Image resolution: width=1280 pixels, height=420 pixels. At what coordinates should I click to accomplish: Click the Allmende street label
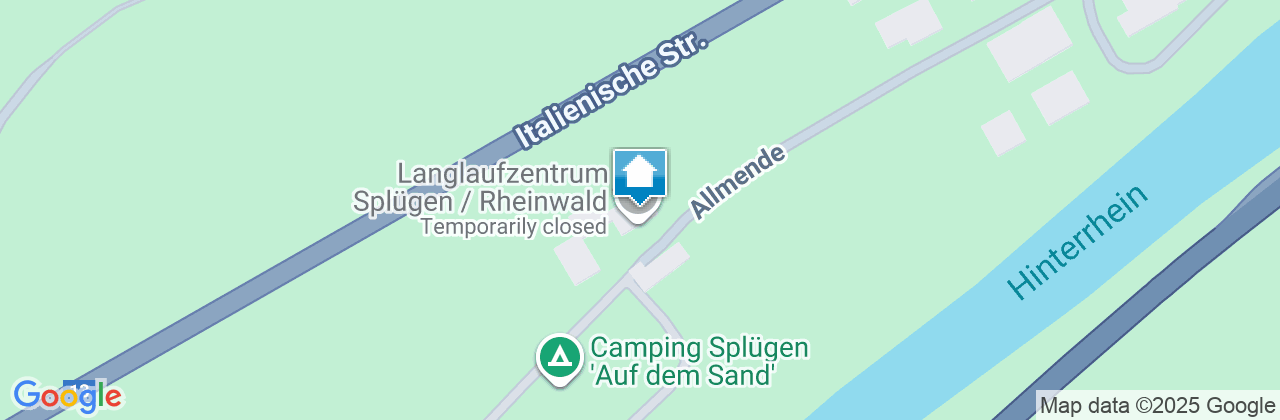pos(739,182)
